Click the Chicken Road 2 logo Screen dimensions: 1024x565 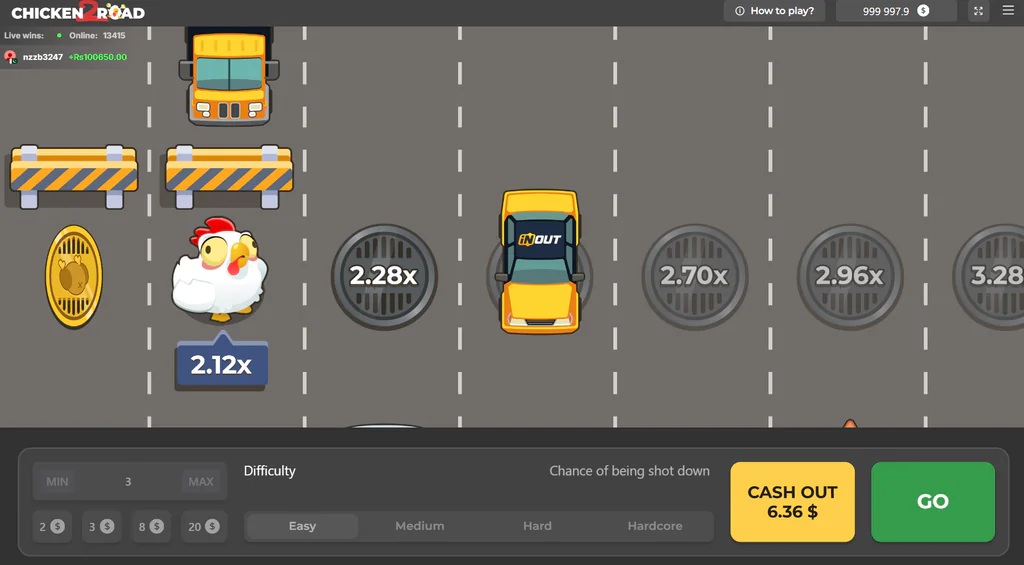point(78,12)
